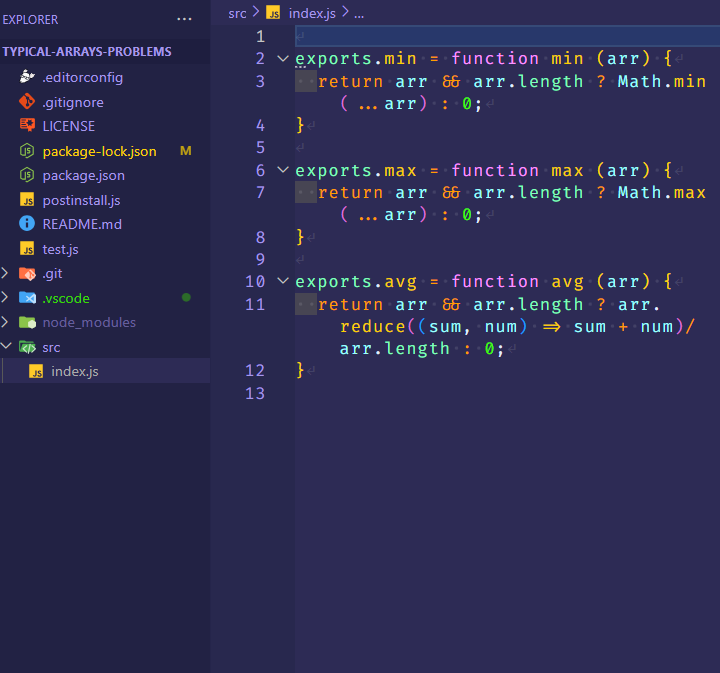The width and height of the screenshot is (720, 673).
Task: Click 'return' keyword on line 11
Action: (x=350, y=304)
